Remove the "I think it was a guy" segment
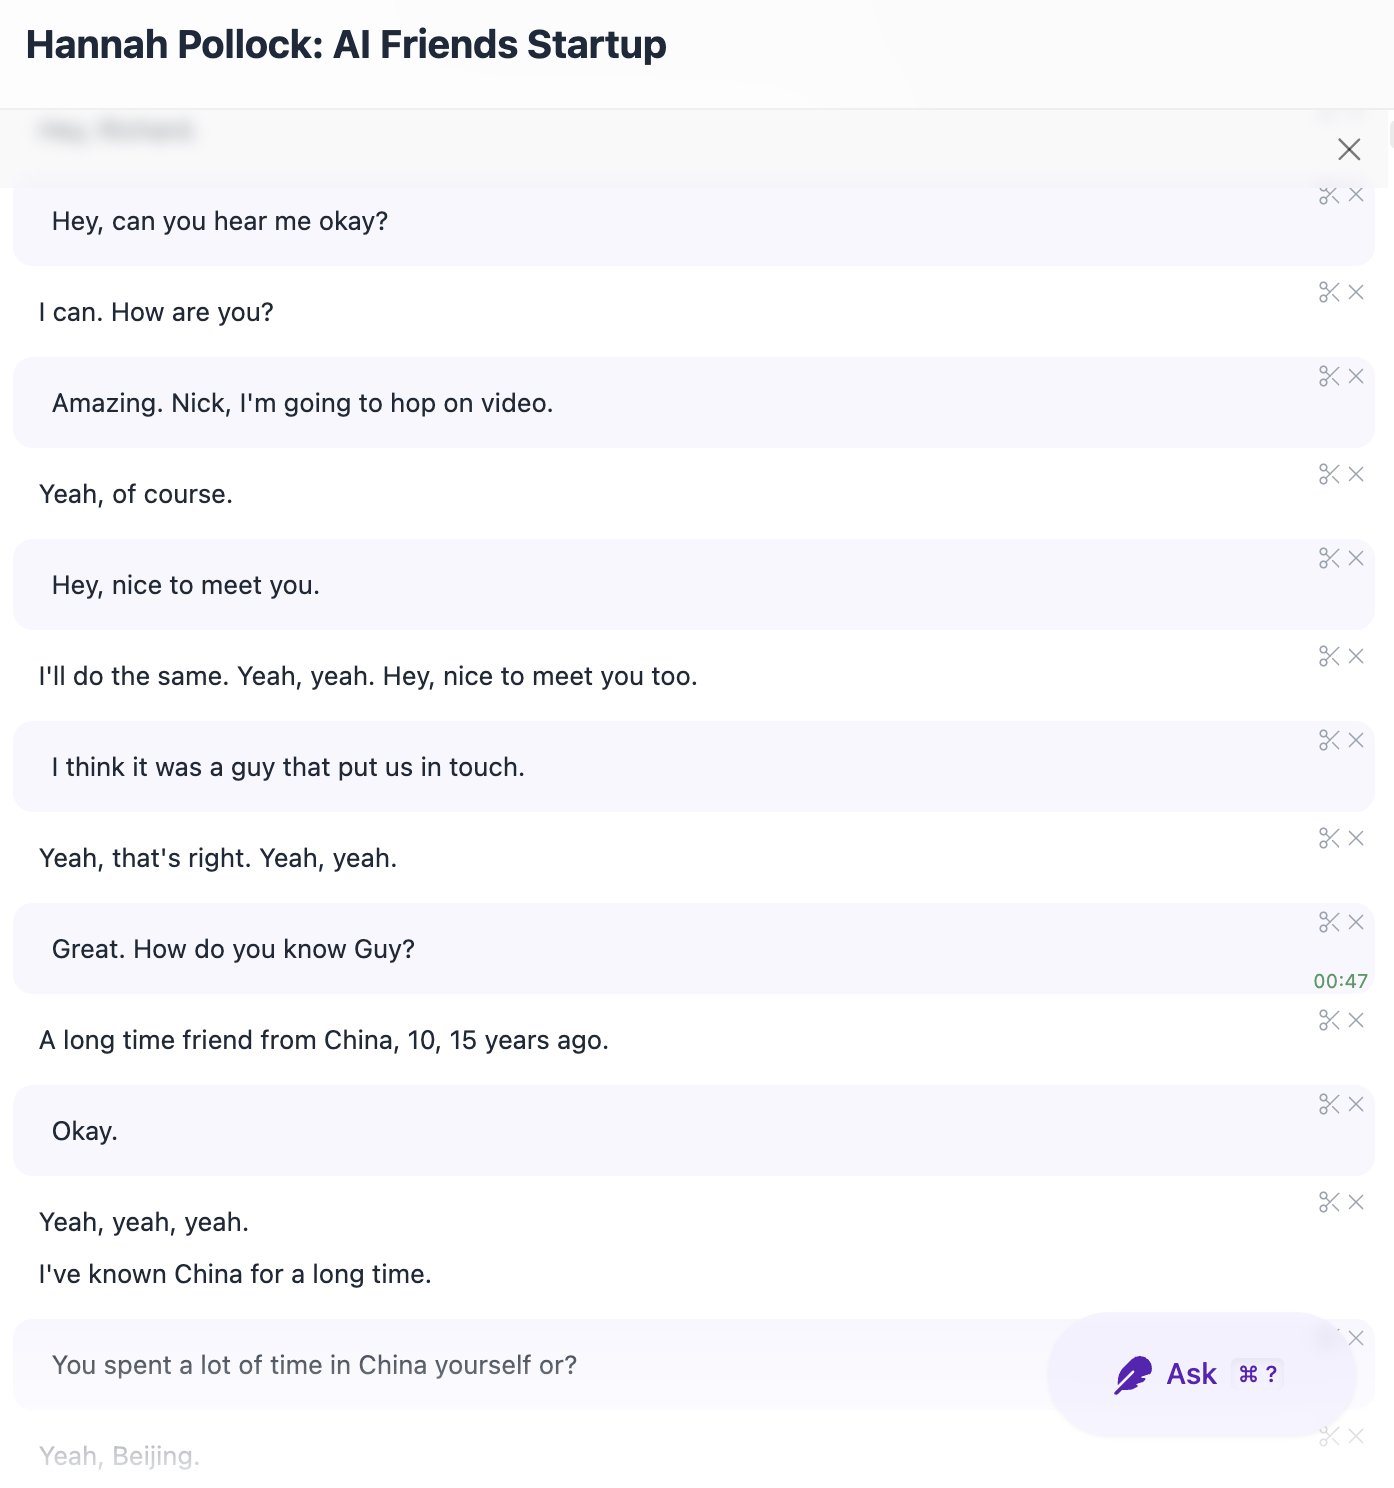The height and width of the screenshot is (1488, 1394). click(1357, 740)
